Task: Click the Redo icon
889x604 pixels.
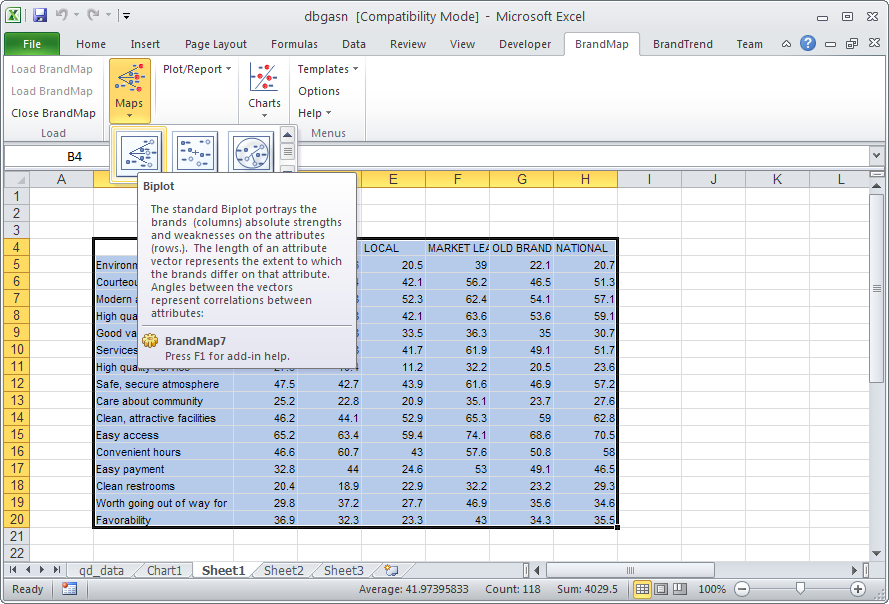Action: [x=93, y=15]
